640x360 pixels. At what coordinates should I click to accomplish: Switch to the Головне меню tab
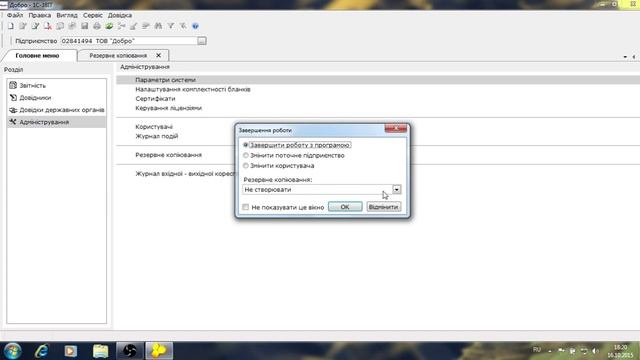click(x=38, y=56)
